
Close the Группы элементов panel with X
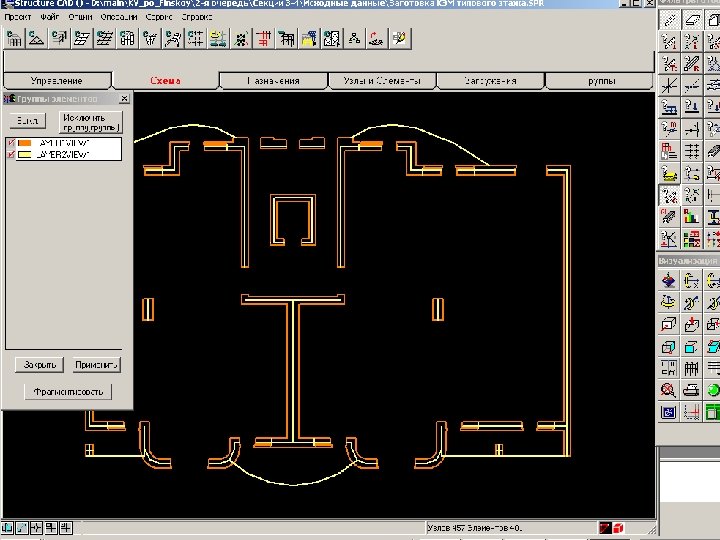[124, 99]
